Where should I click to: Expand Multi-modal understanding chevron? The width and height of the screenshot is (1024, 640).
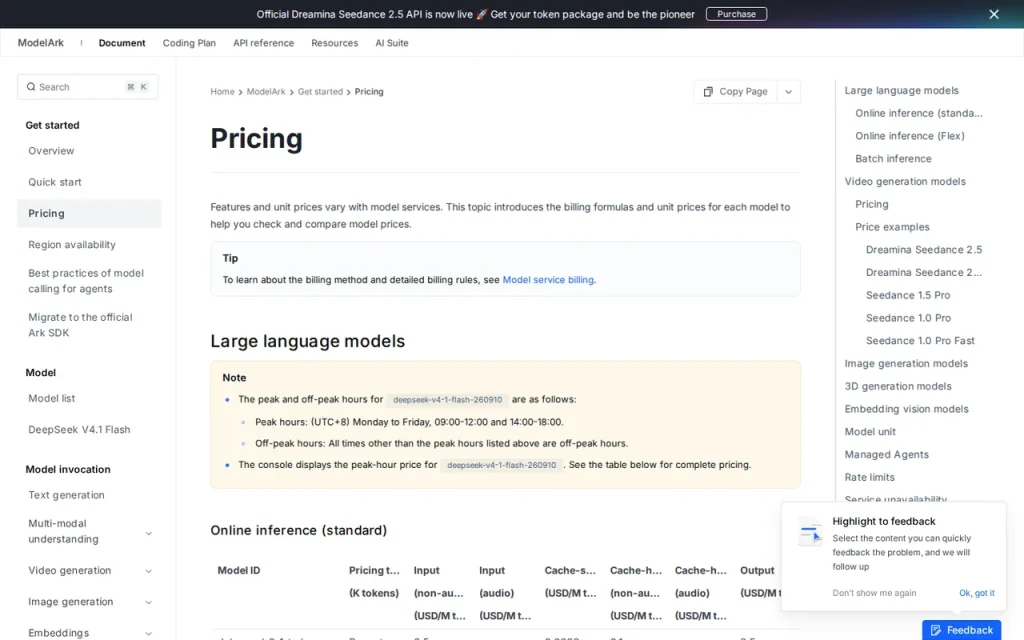coord(148,534)
